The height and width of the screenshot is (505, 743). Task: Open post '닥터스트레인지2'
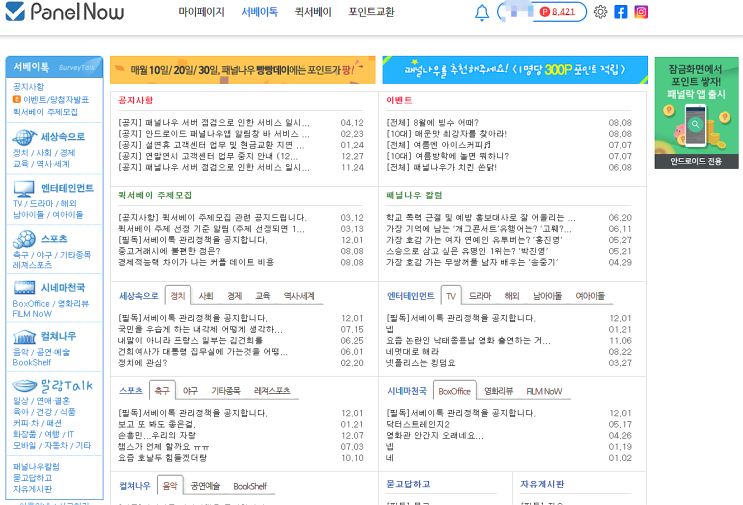tap(418, 424)
